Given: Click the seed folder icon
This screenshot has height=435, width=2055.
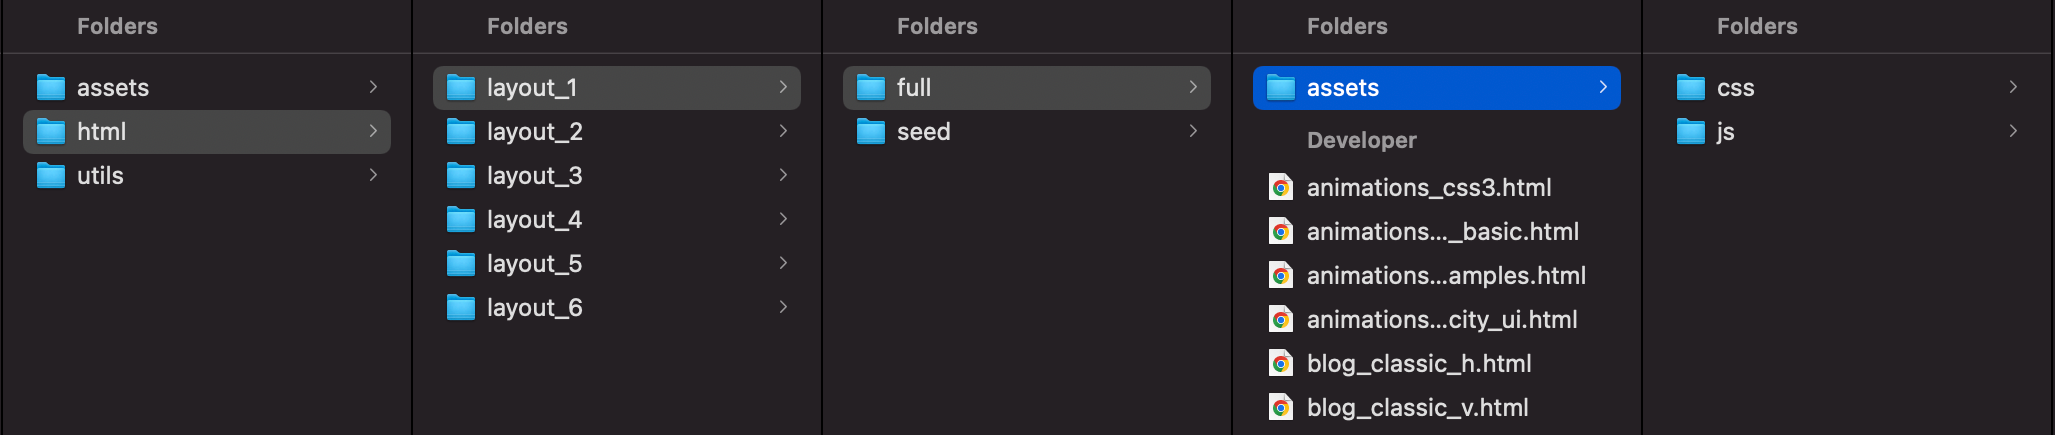Looking at the screenshot, I should pyautogui.click(x=871, y=132).
